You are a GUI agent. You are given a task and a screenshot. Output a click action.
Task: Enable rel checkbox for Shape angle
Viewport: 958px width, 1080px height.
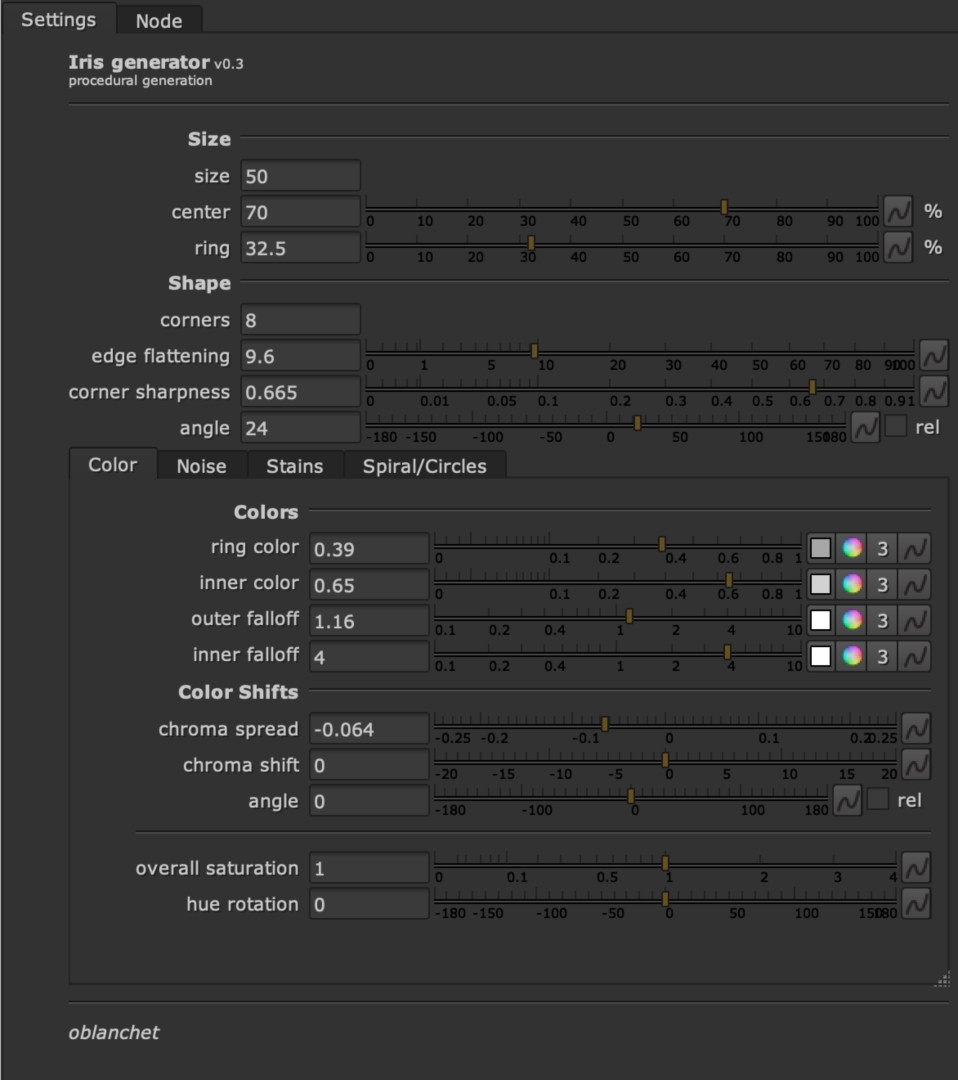click(x=896, y=427)
